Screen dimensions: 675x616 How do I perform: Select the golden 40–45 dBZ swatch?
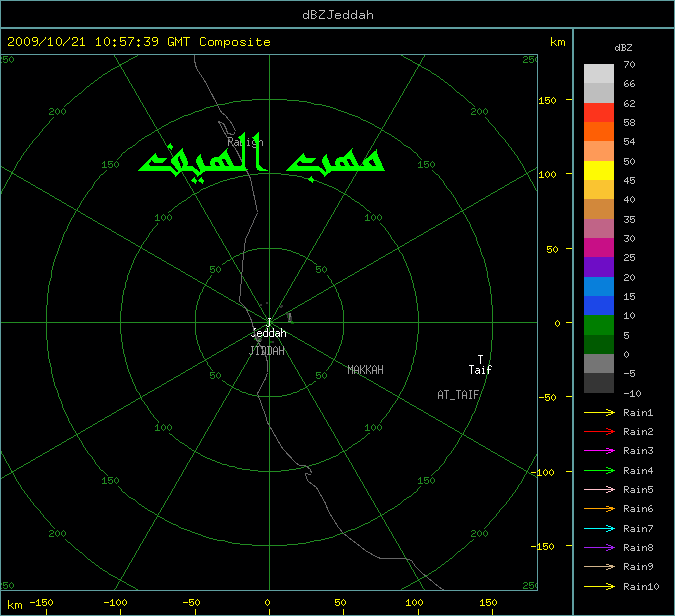click(x=599, y=189)
